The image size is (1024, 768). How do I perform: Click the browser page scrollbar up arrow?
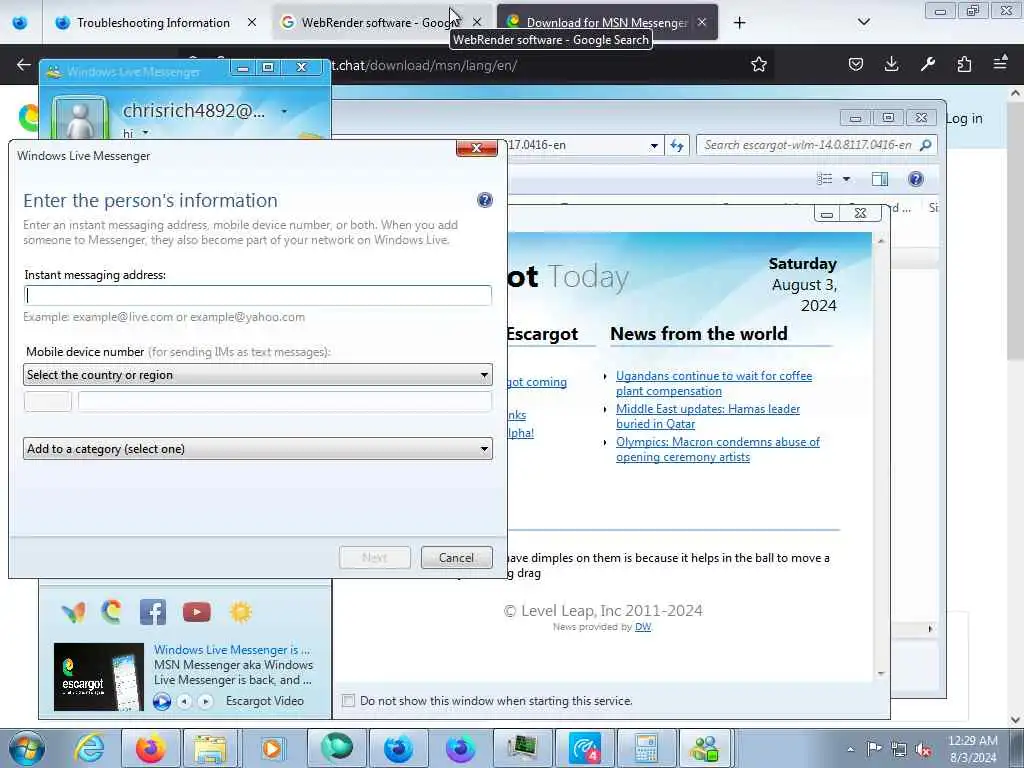[x=1016, y=93]
